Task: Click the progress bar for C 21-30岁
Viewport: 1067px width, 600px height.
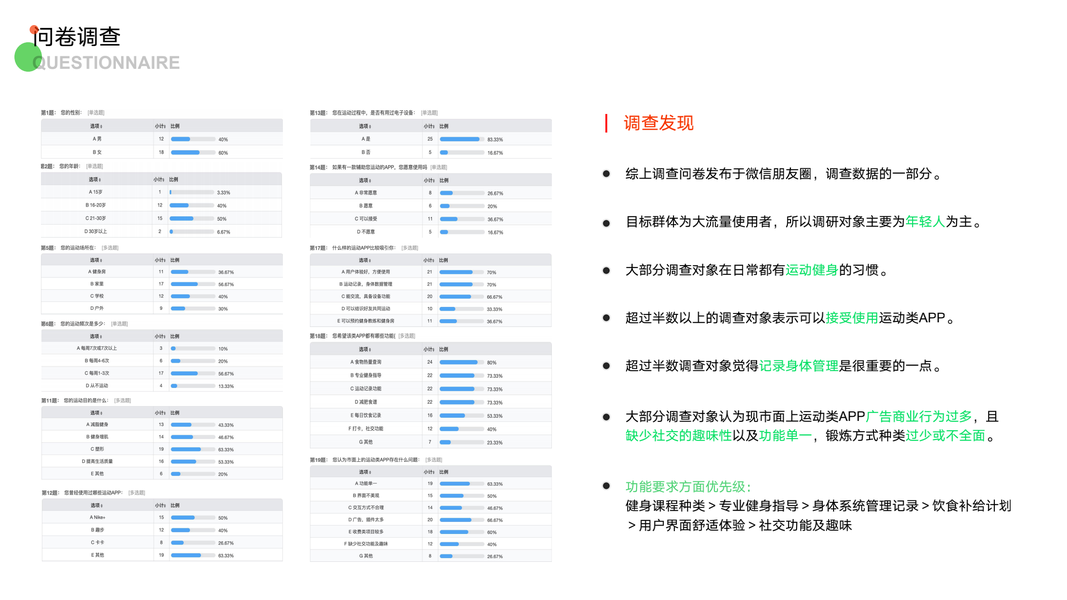Action: (x=193, y=218)
